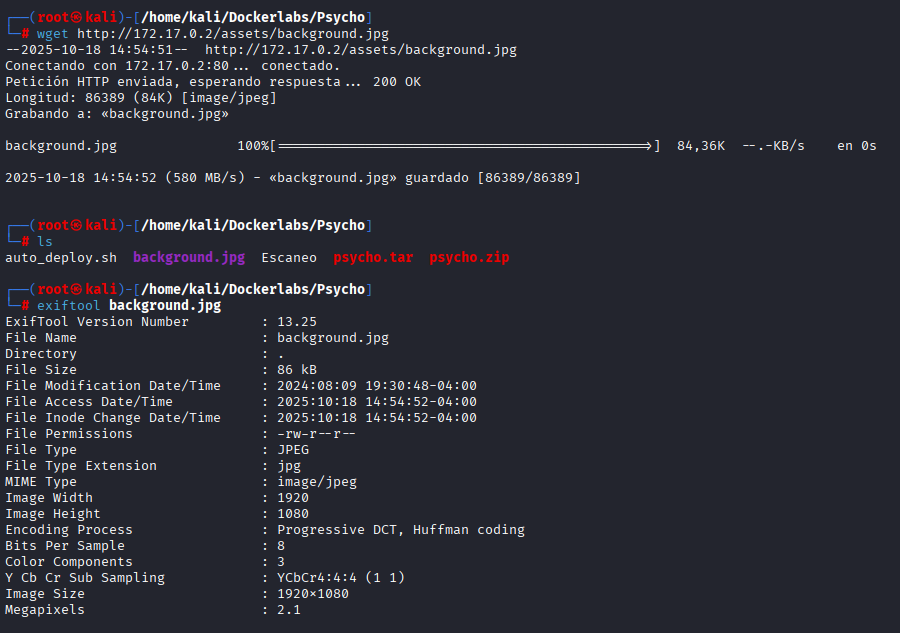Click the red psycho.zip file name
This screenshot has height=633, width=900.
point(469,257)
